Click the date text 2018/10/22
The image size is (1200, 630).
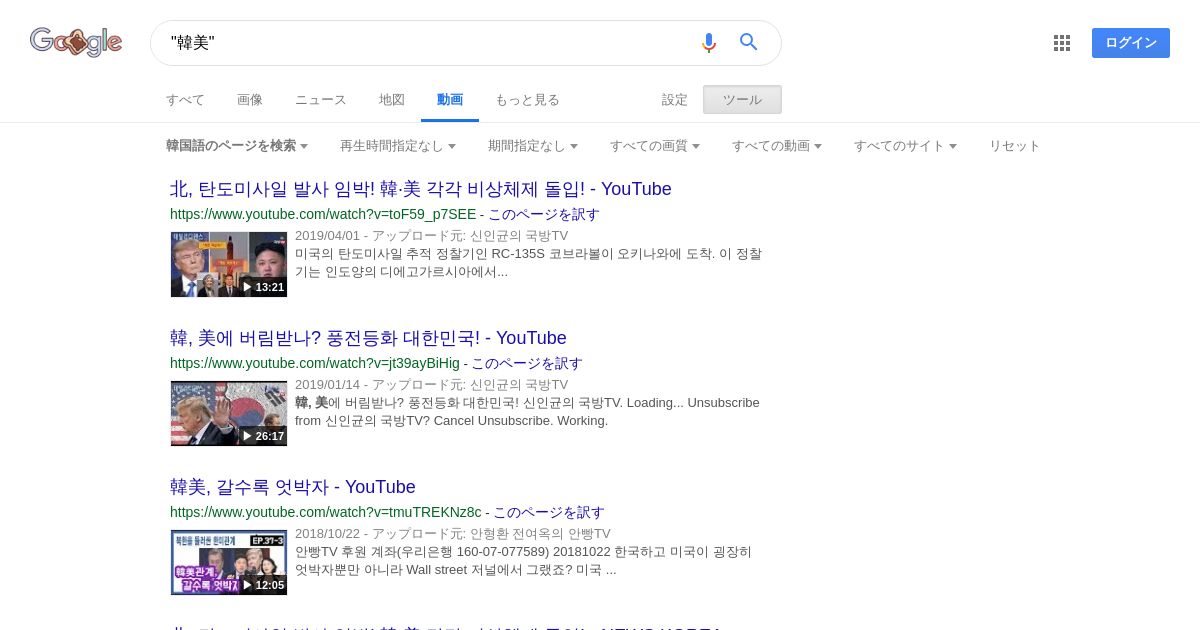coord(328,534)
